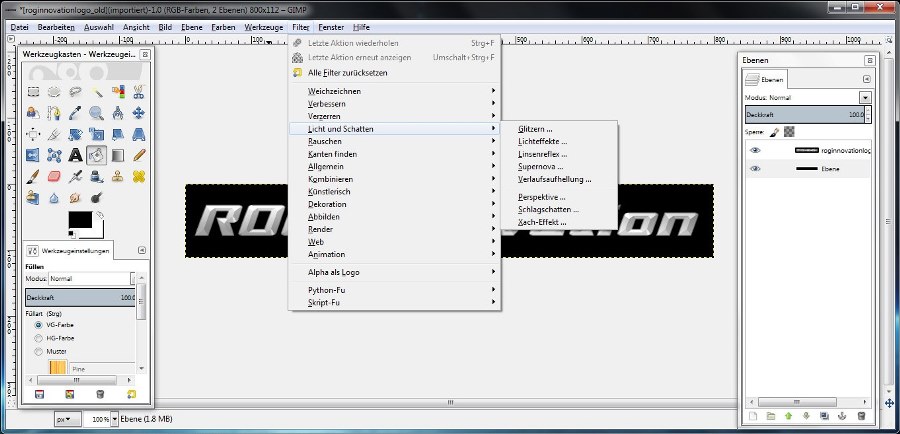Select the Scale tool
This screenshot has width=900, height=434.
click(x=96, y=134)
